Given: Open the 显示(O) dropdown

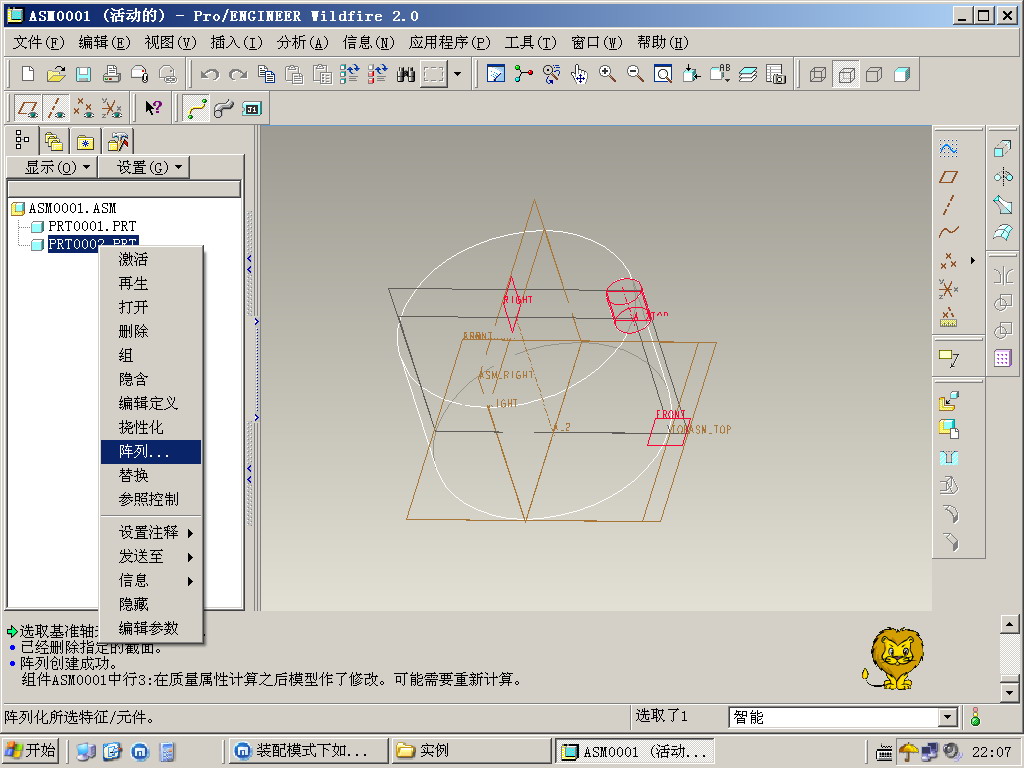Looking at the screenshot, I should click(x=52, y=167).
